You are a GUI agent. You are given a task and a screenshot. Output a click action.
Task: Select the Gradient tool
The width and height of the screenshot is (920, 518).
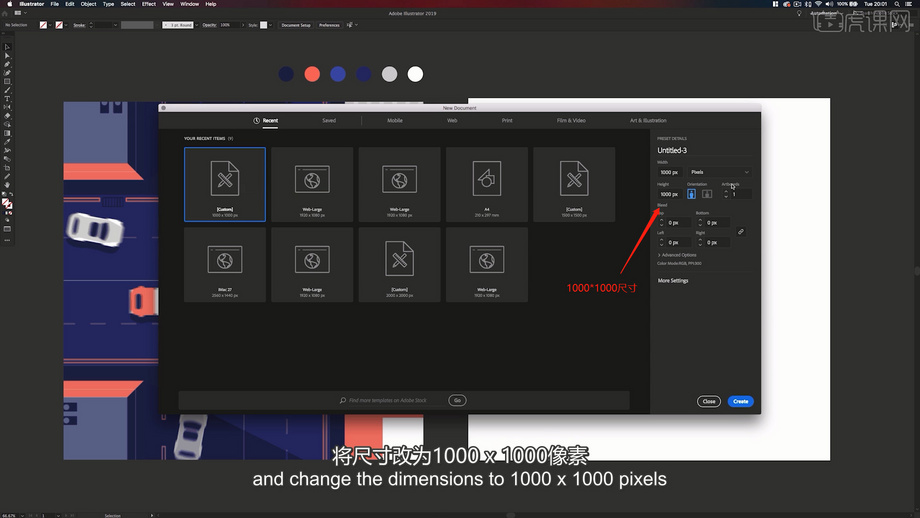coord(7,133)
